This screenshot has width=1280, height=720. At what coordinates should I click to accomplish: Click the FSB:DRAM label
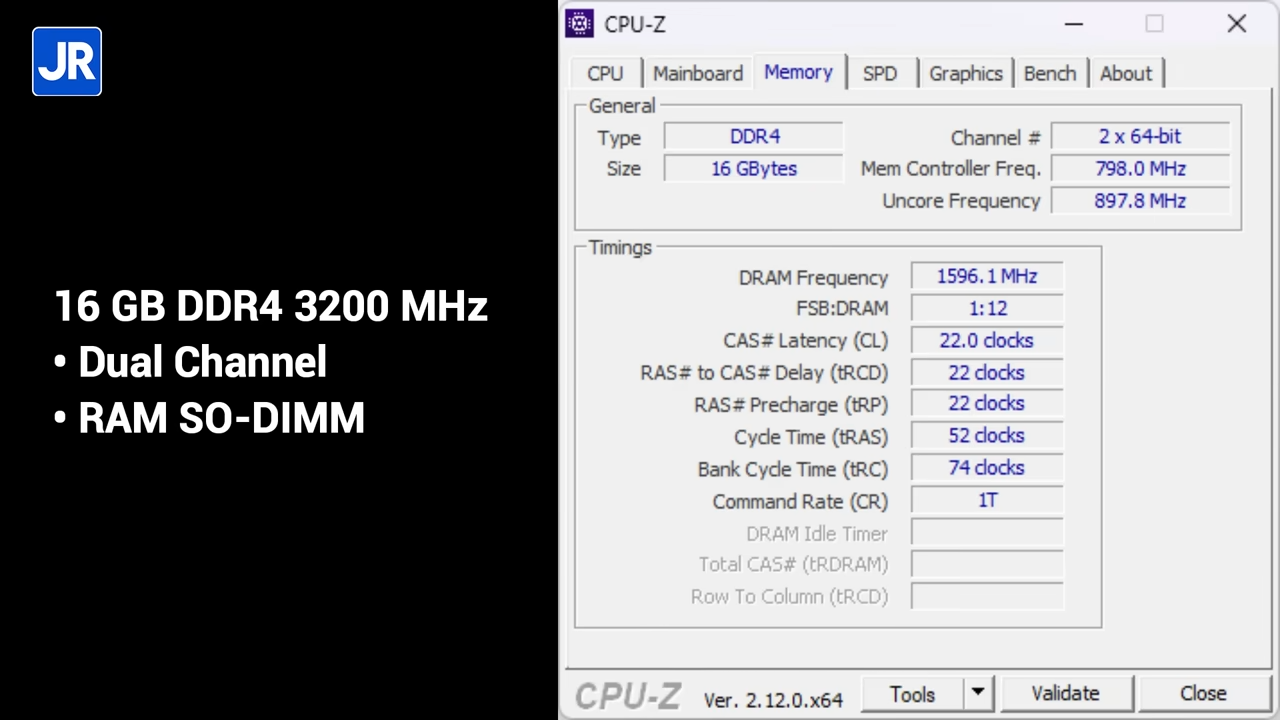842,309
